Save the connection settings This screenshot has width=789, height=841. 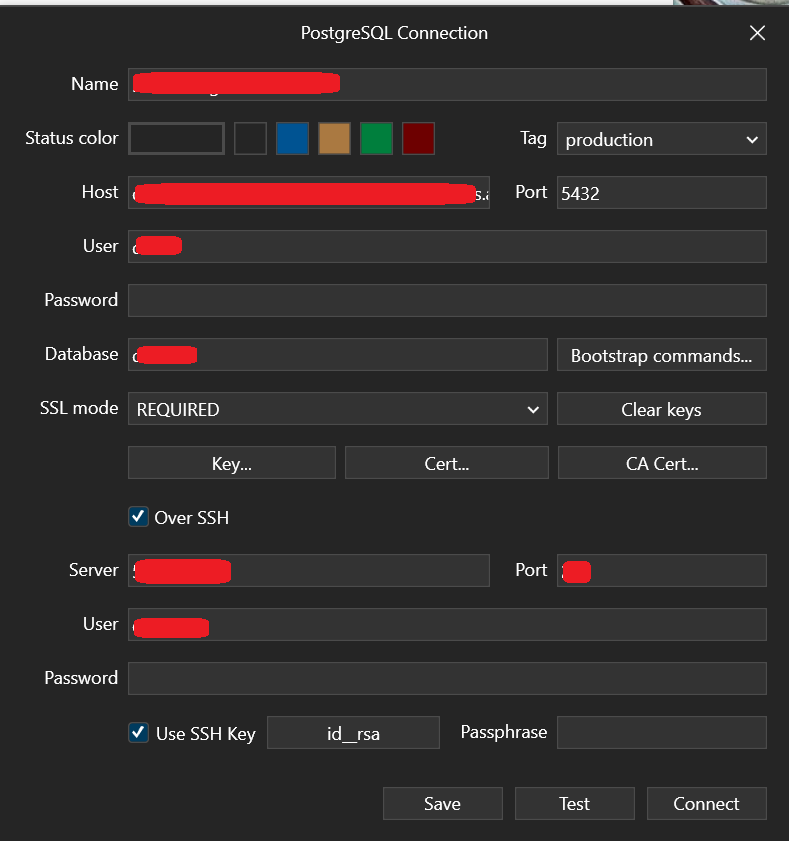443,803
